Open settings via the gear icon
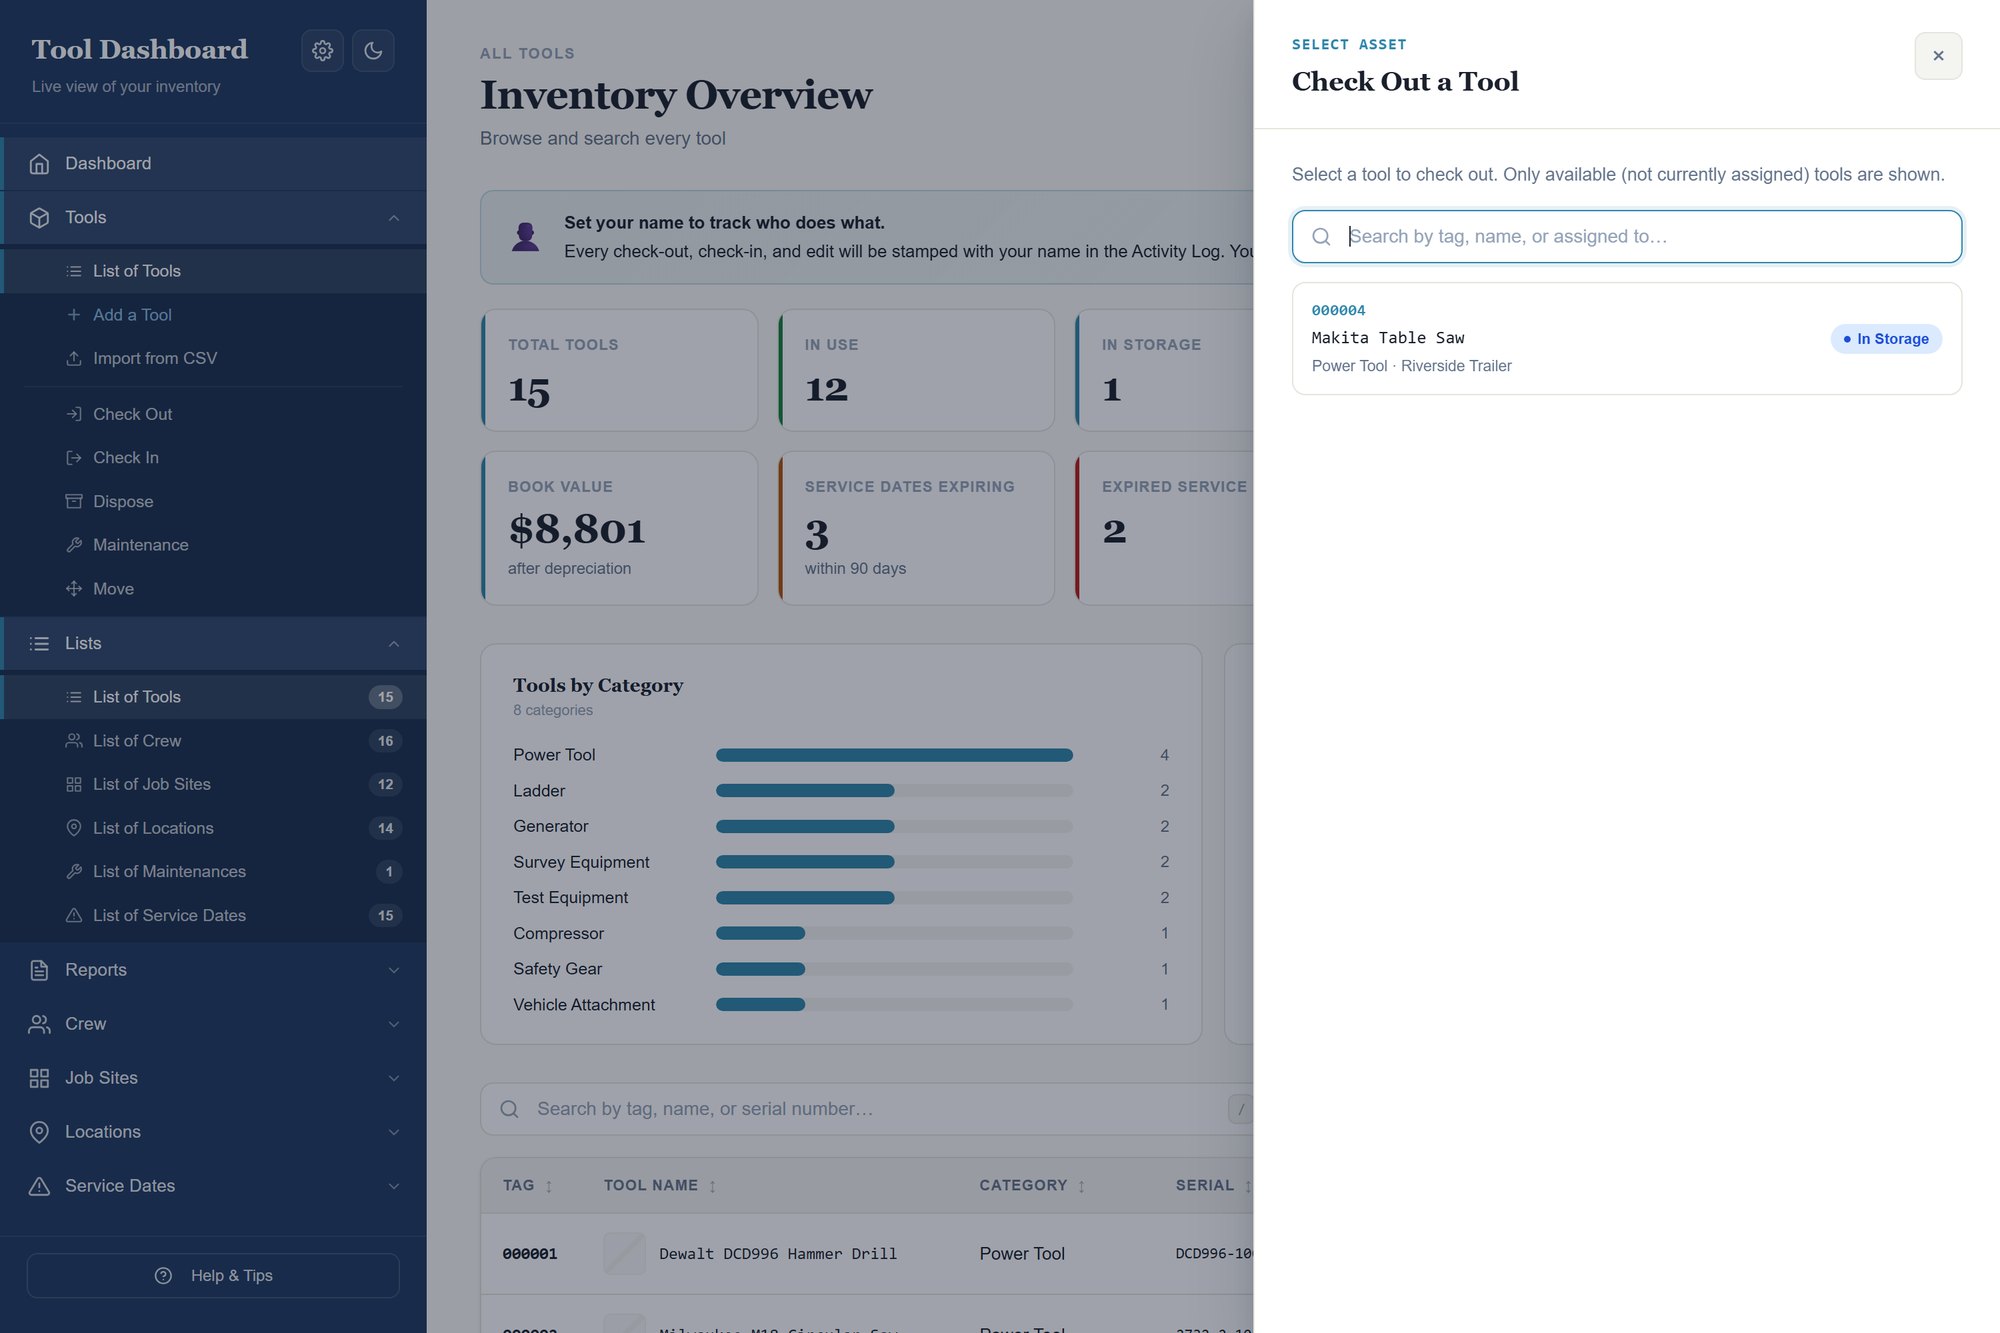The width and height of the screenshot is (2000, 1333). point(322,51)
